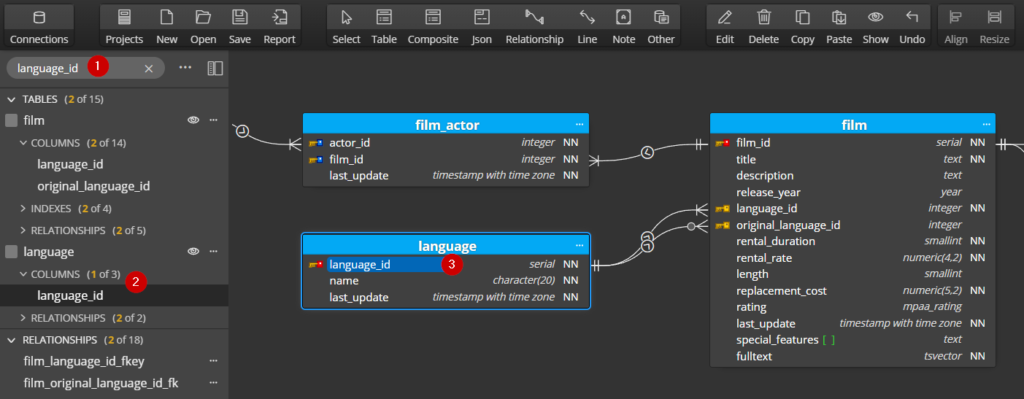Collapse language COLUMNS group
This screenshot has height=399, width=1024.
[x=24, y=274]
